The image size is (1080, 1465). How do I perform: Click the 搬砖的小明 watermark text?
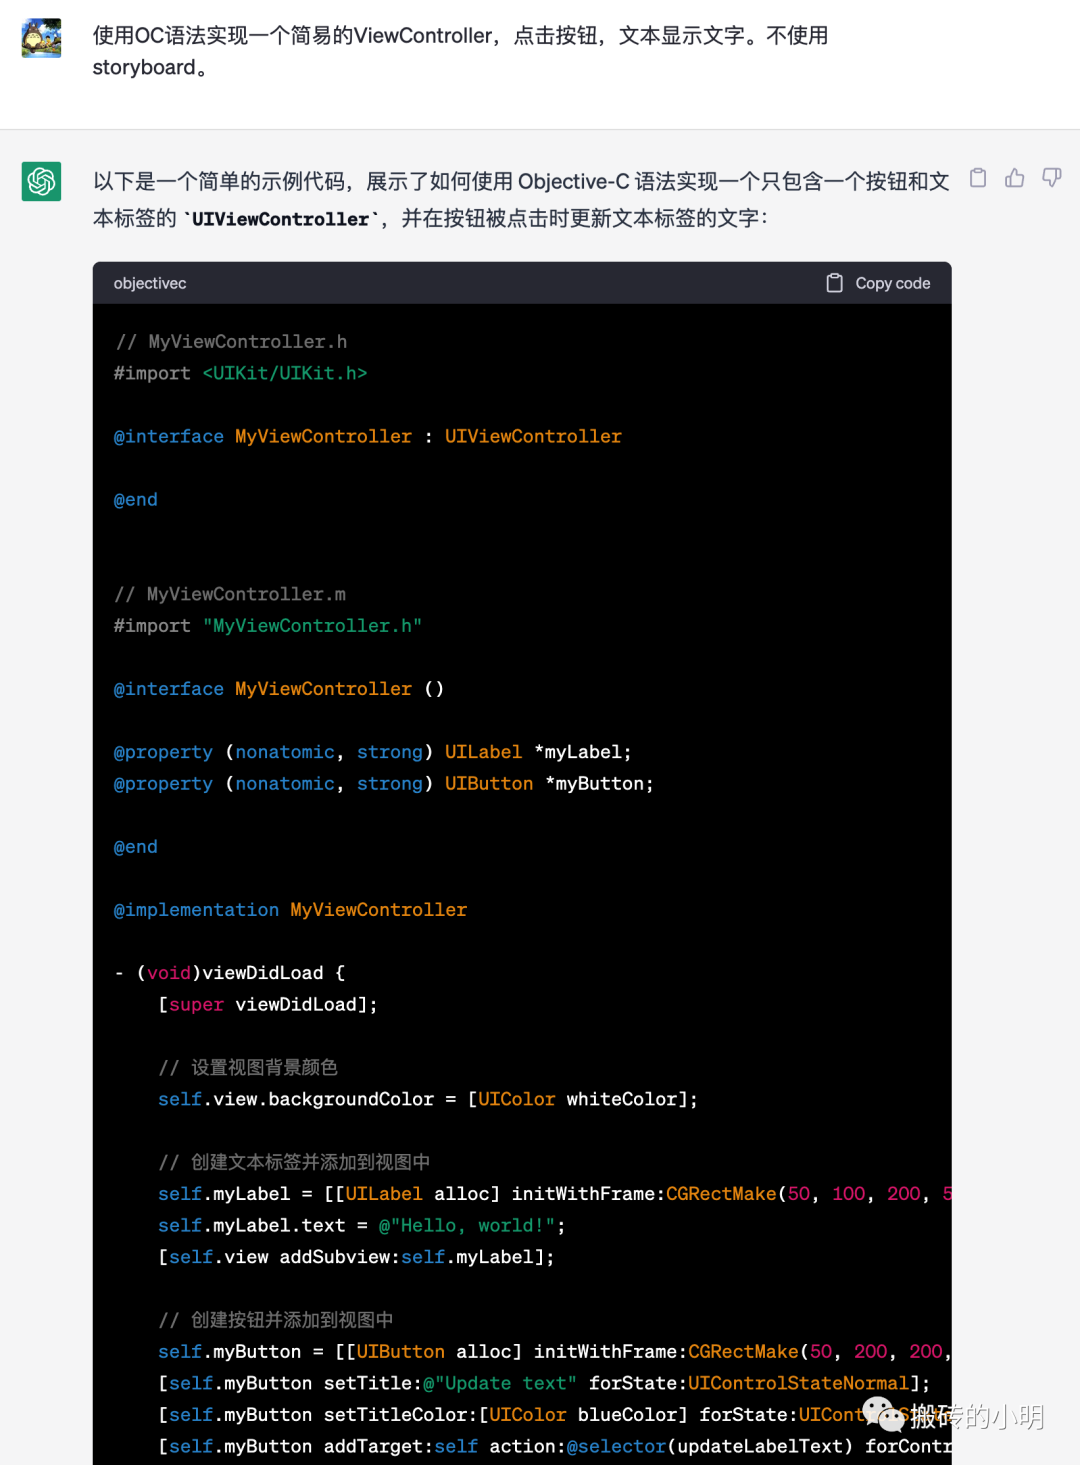(976, 1416)
